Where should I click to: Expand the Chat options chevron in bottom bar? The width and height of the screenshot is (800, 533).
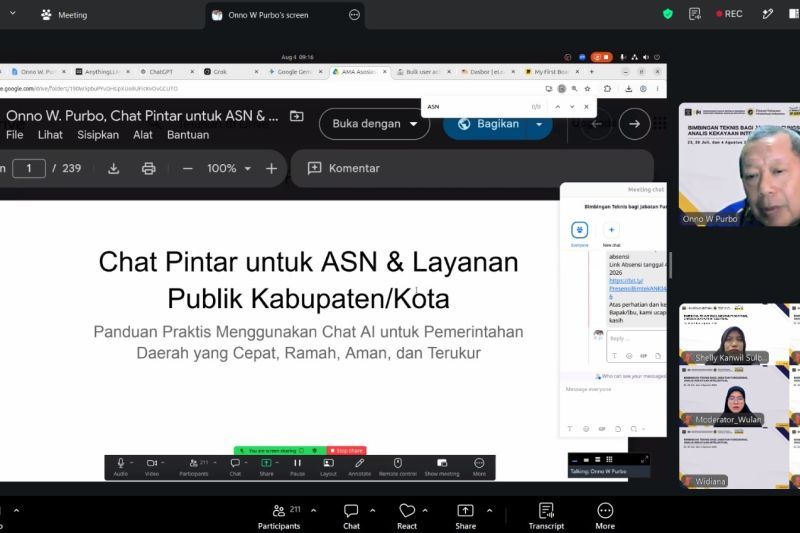coord(372,510)
